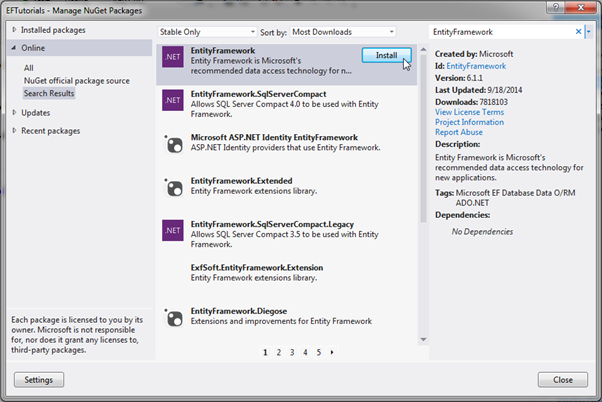Screen dimensions: 602x402
Task: Expand the Updates node
Action: tap(14, 112)
